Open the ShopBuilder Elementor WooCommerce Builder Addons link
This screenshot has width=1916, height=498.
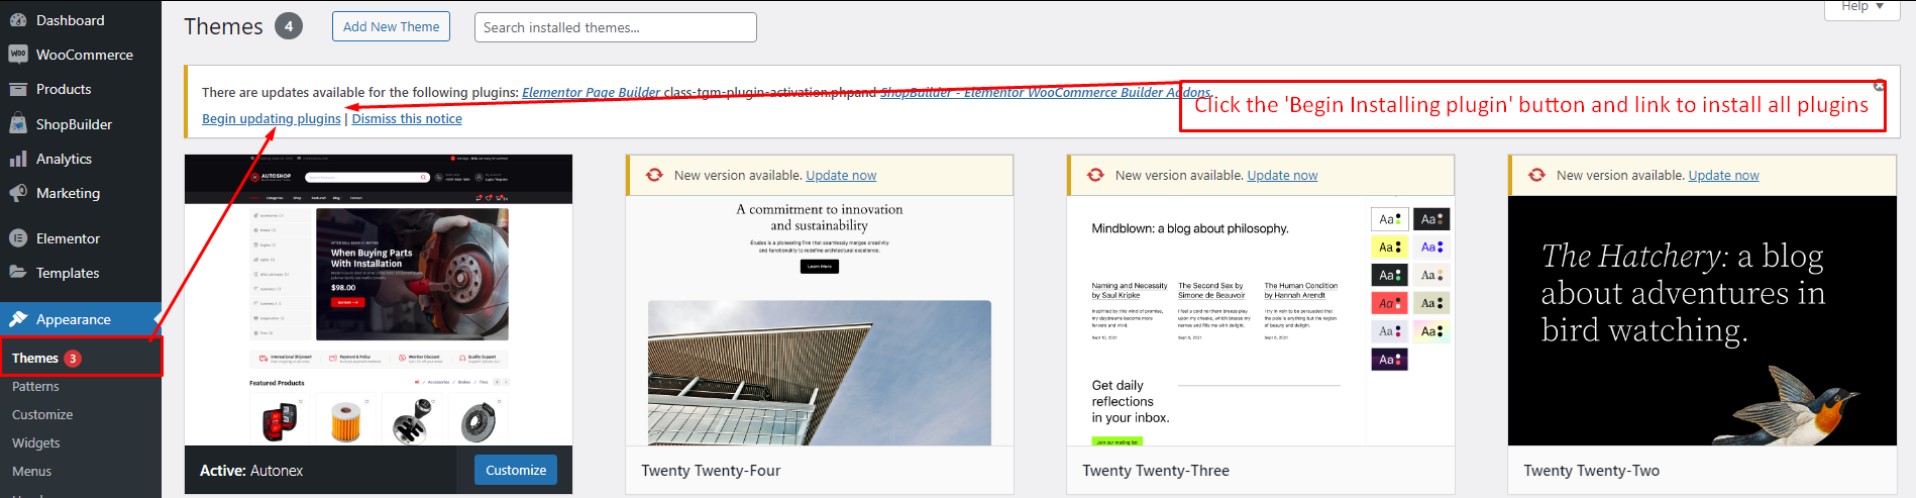click(1046, 92)
